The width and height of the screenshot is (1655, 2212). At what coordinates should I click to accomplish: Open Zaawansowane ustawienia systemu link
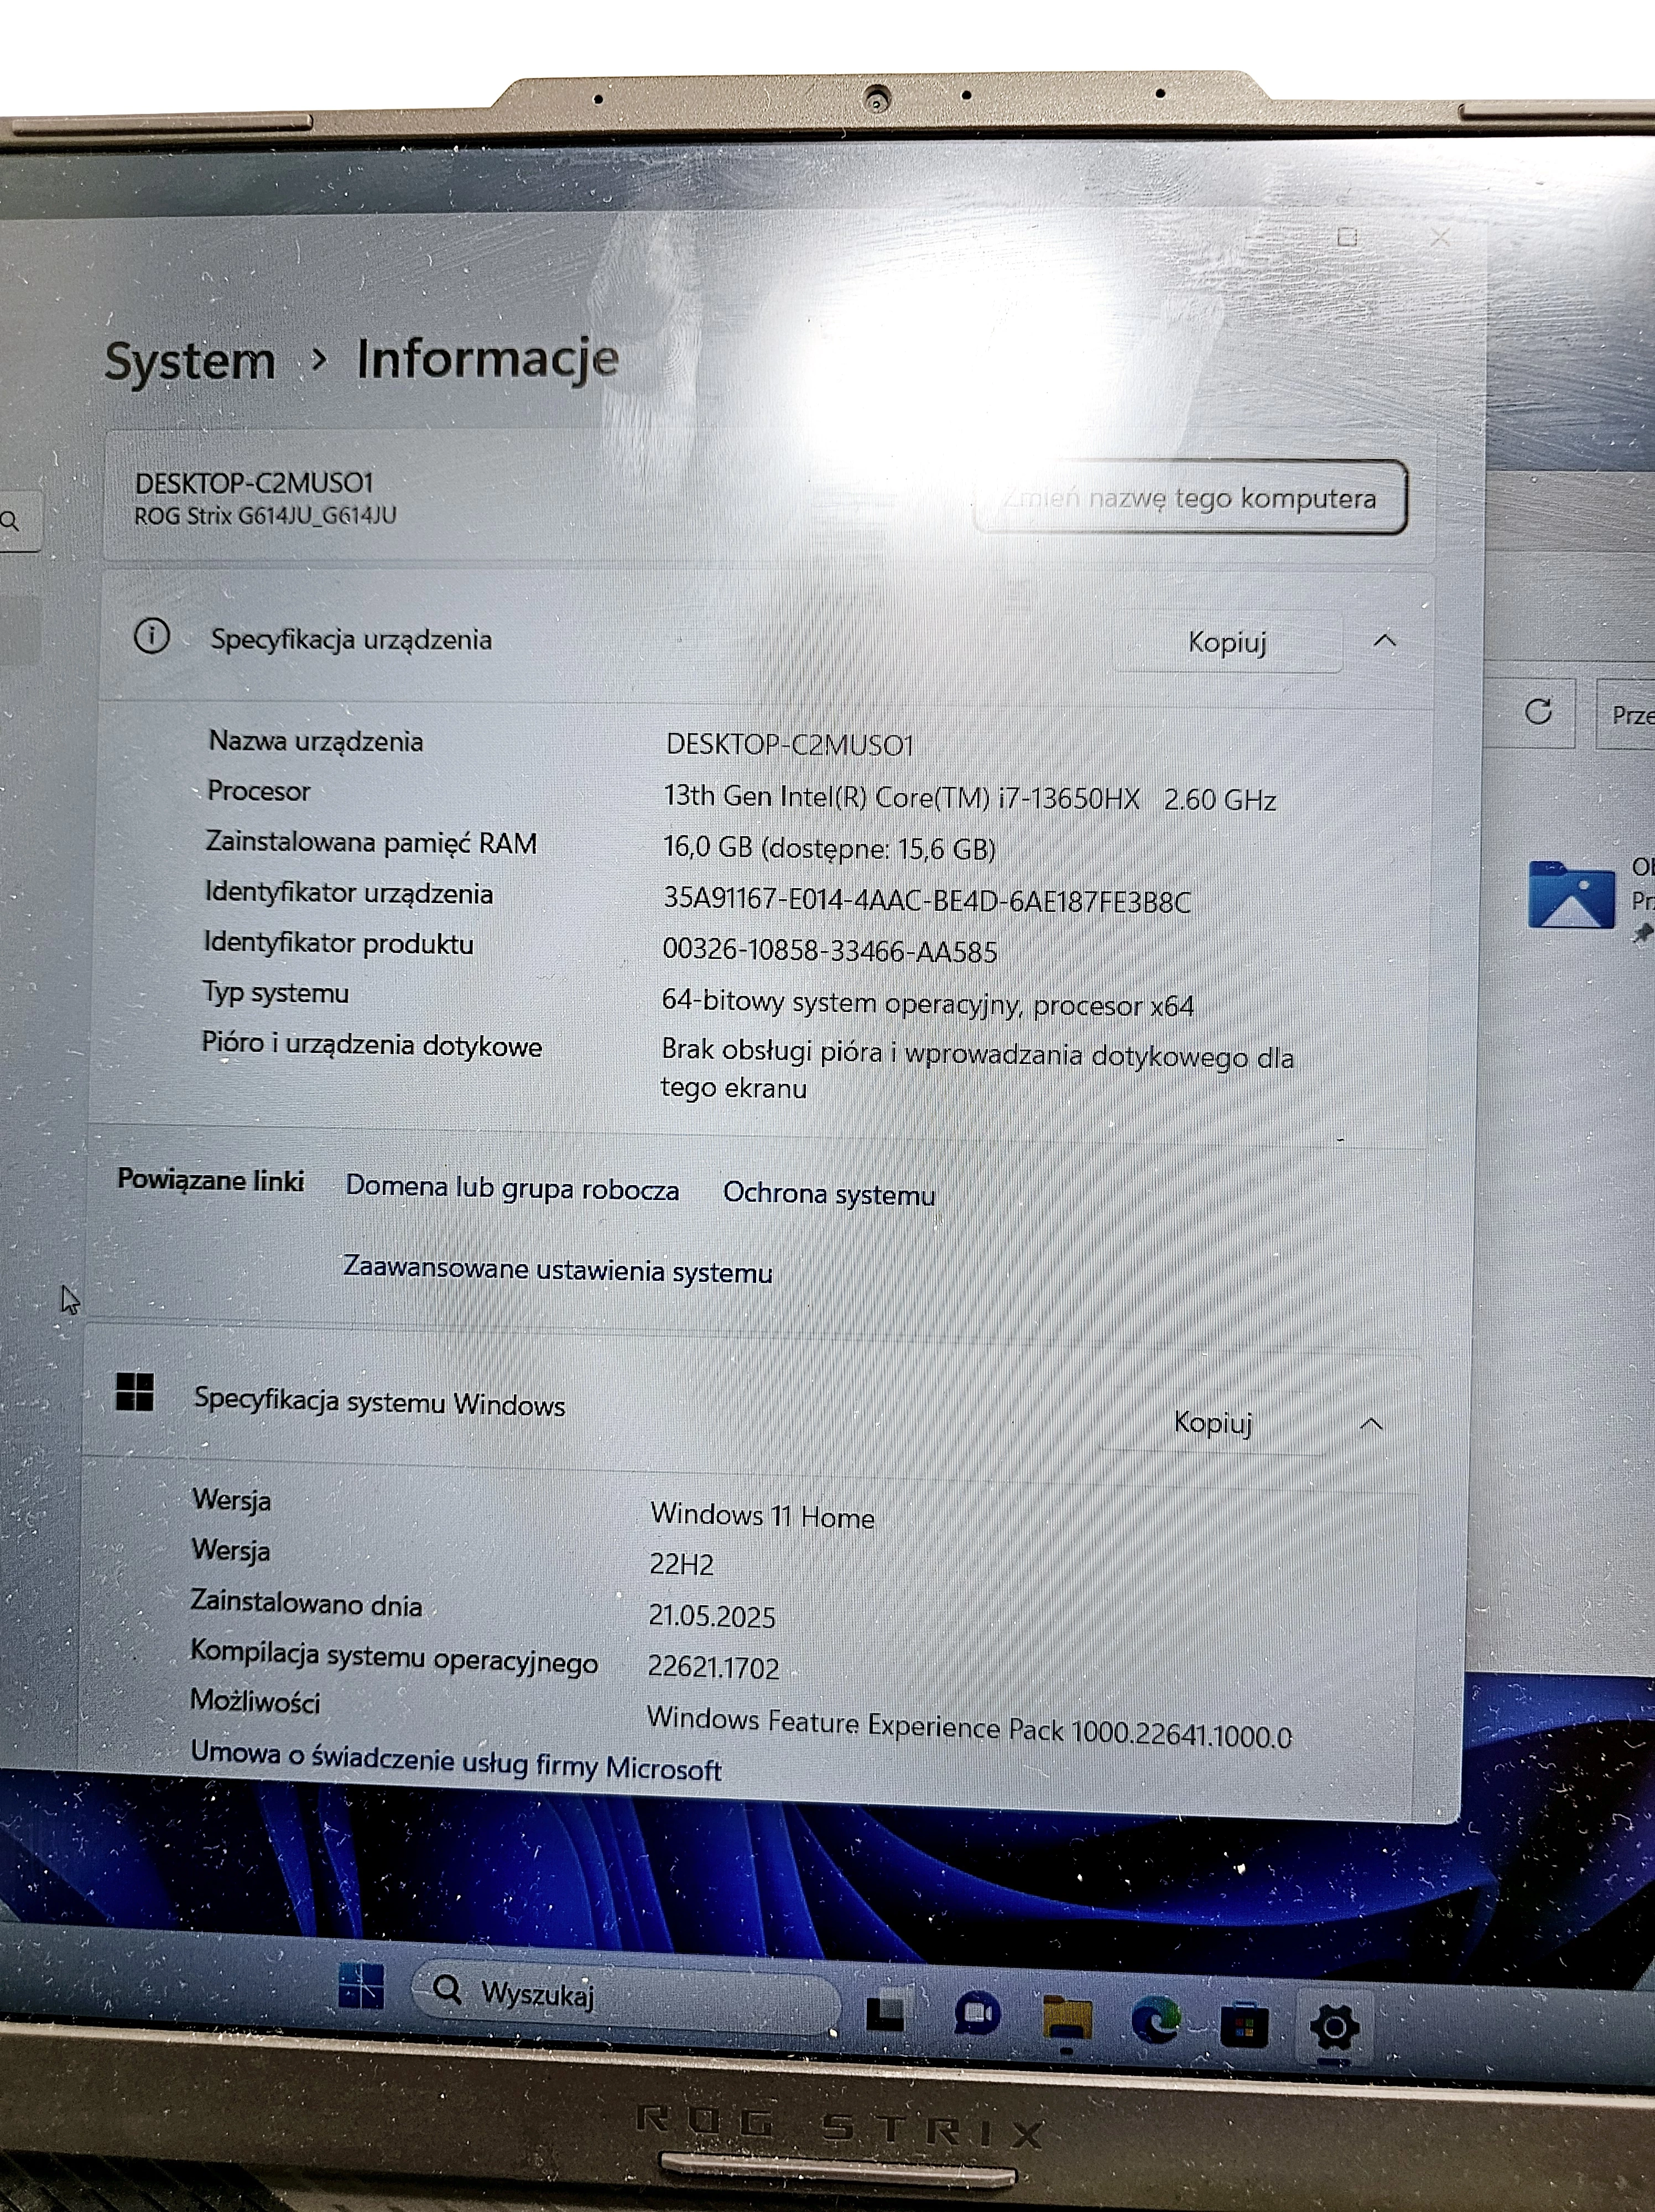point(557,1270)
